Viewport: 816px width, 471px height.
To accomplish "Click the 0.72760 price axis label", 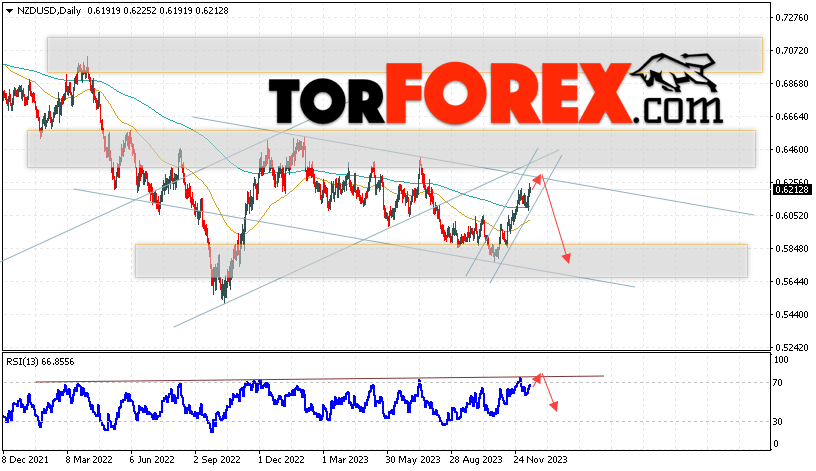I will (x=792, y=18).
